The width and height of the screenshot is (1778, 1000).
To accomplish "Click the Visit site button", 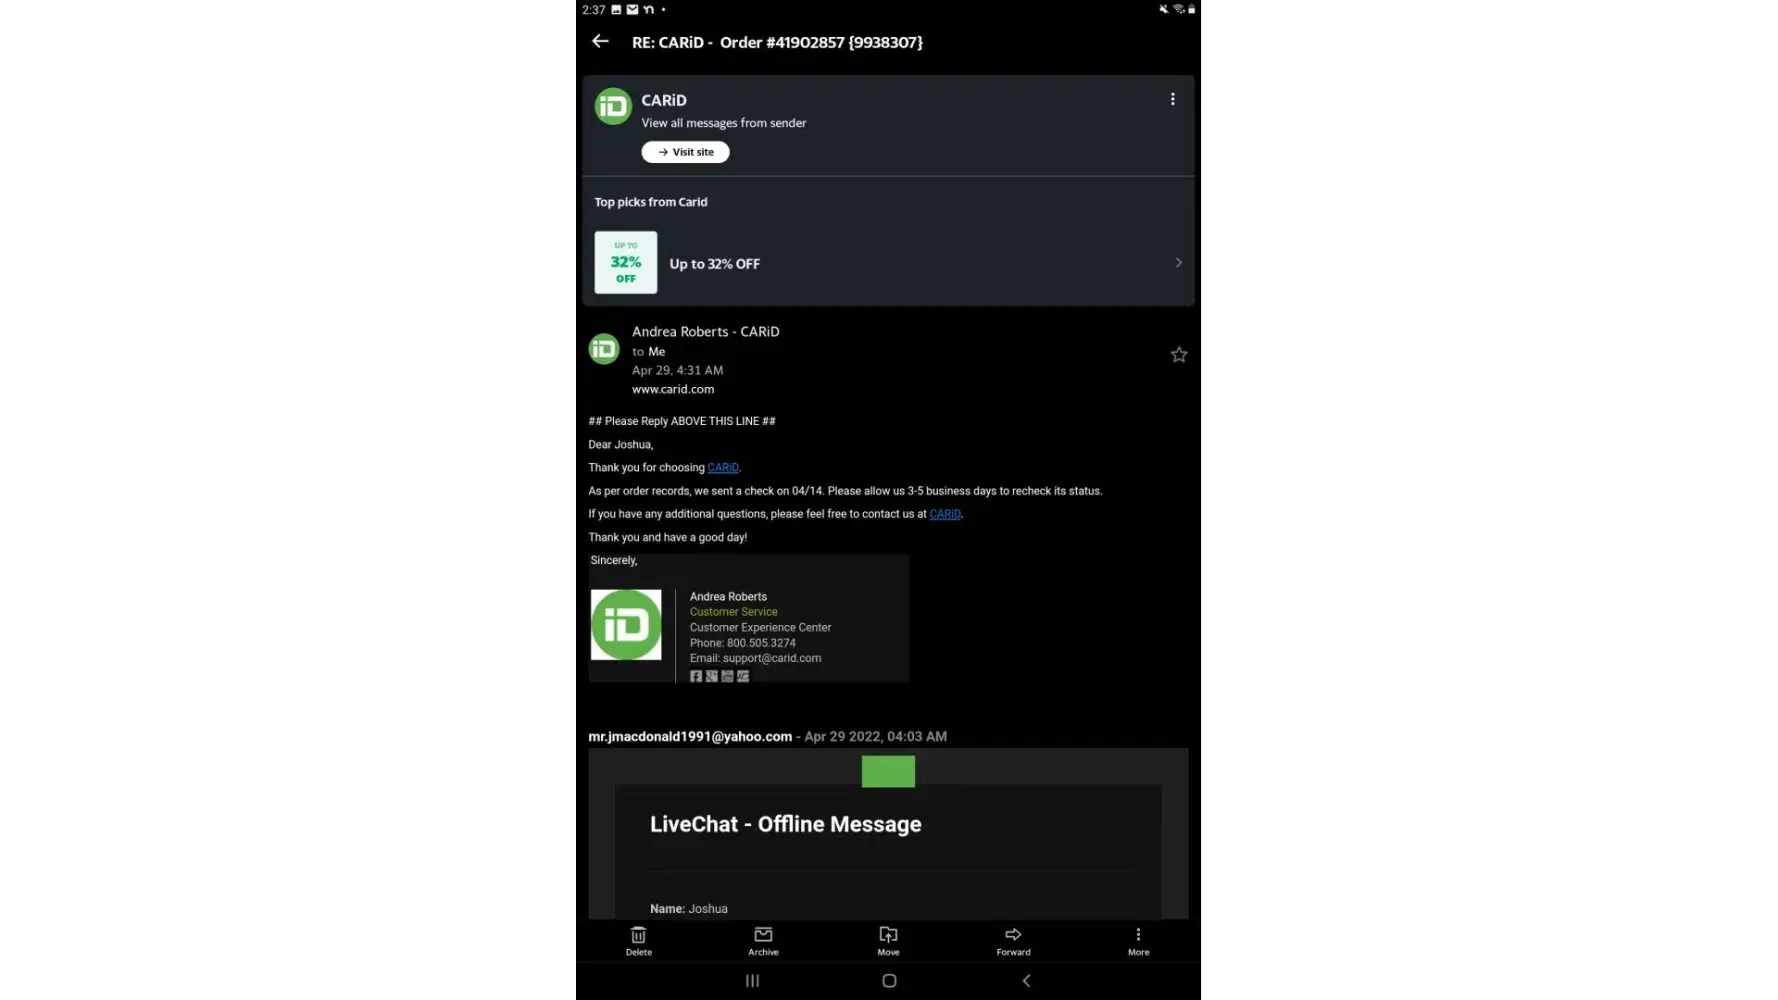I will click(685, 152).
